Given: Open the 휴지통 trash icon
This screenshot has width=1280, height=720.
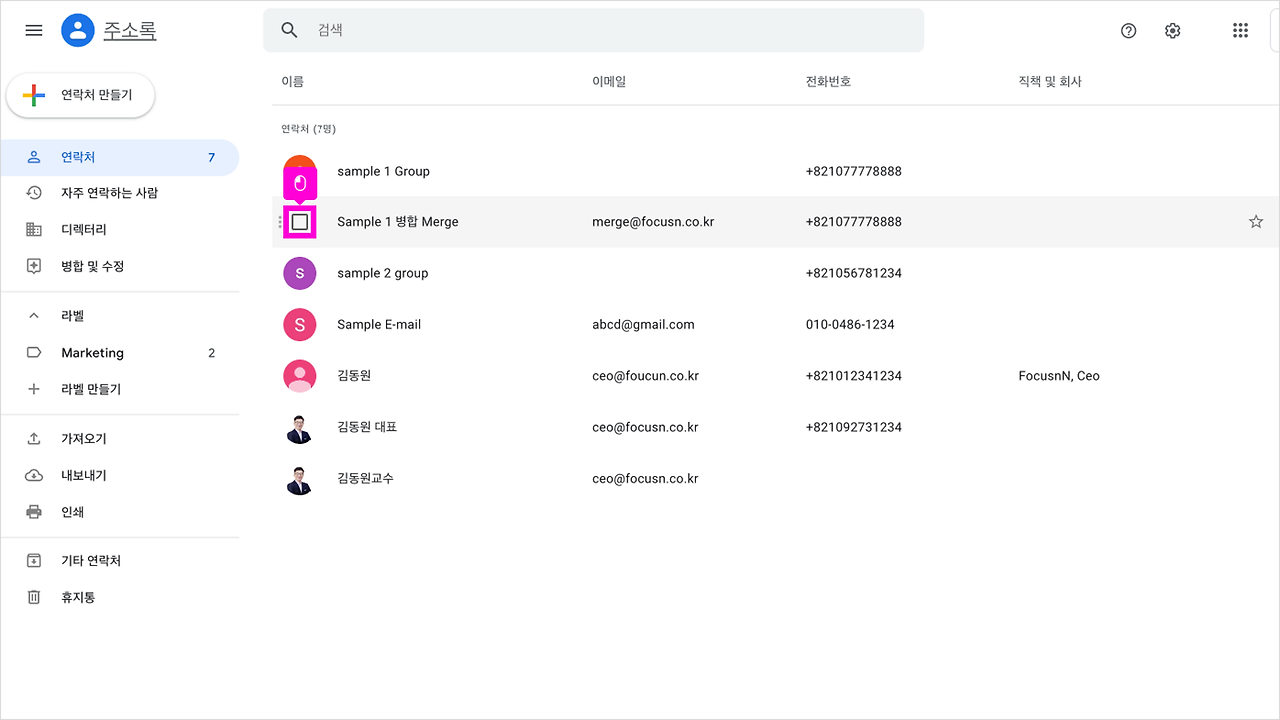Looking at the screenshot, I should (33, 597).
